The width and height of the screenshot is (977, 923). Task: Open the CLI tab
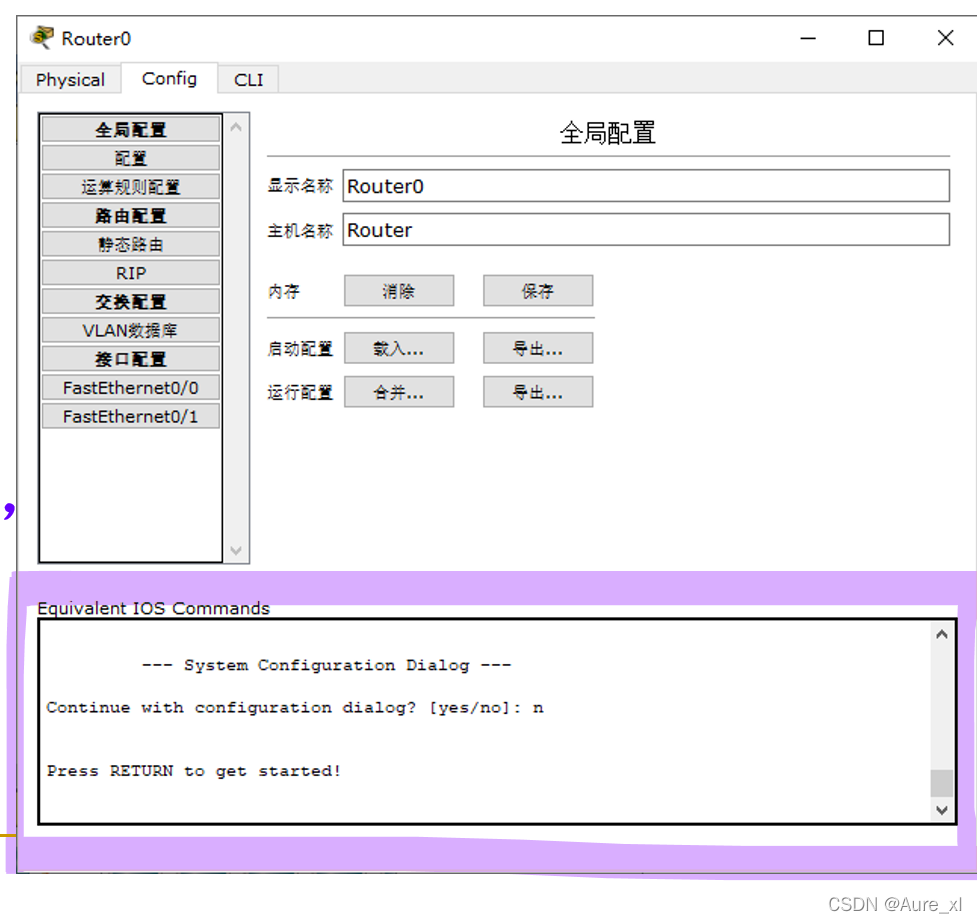pos(249,80)
